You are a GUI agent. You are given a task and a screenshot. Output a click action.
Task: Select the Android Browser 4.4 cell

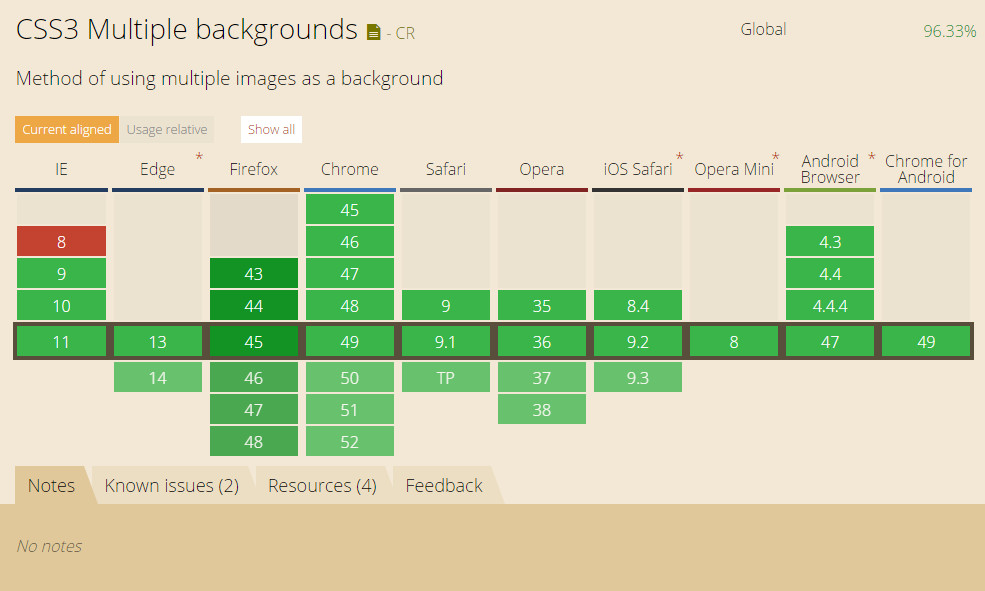pyautogui.click(x=830, y=273)
